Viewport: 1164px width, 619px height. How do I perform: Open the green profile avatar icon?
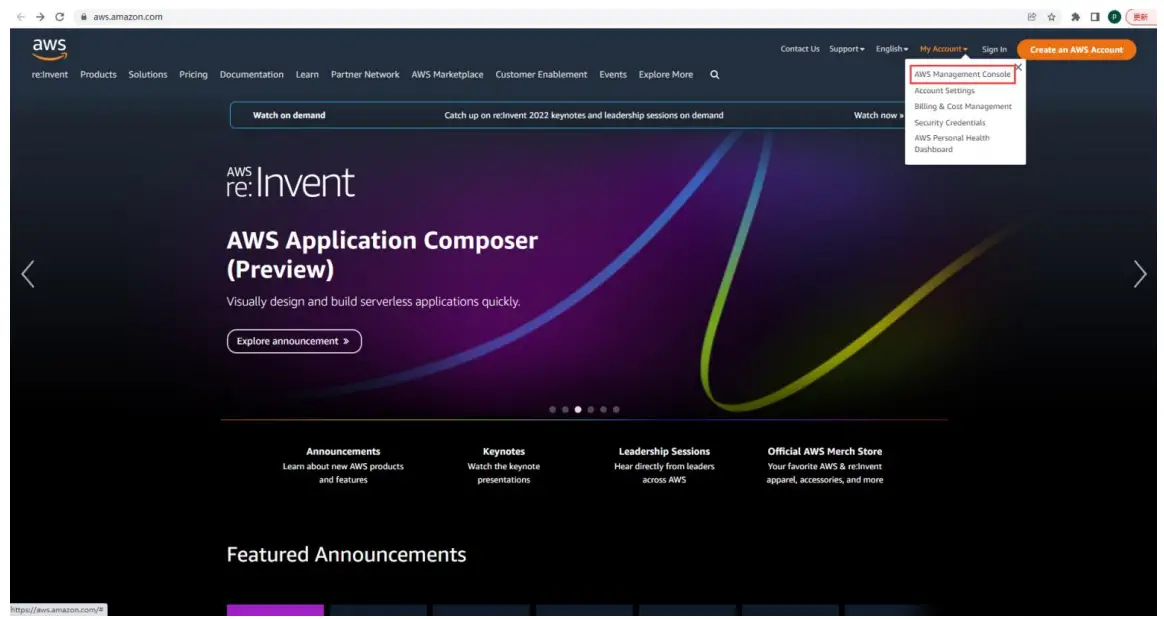(1114, 17)
